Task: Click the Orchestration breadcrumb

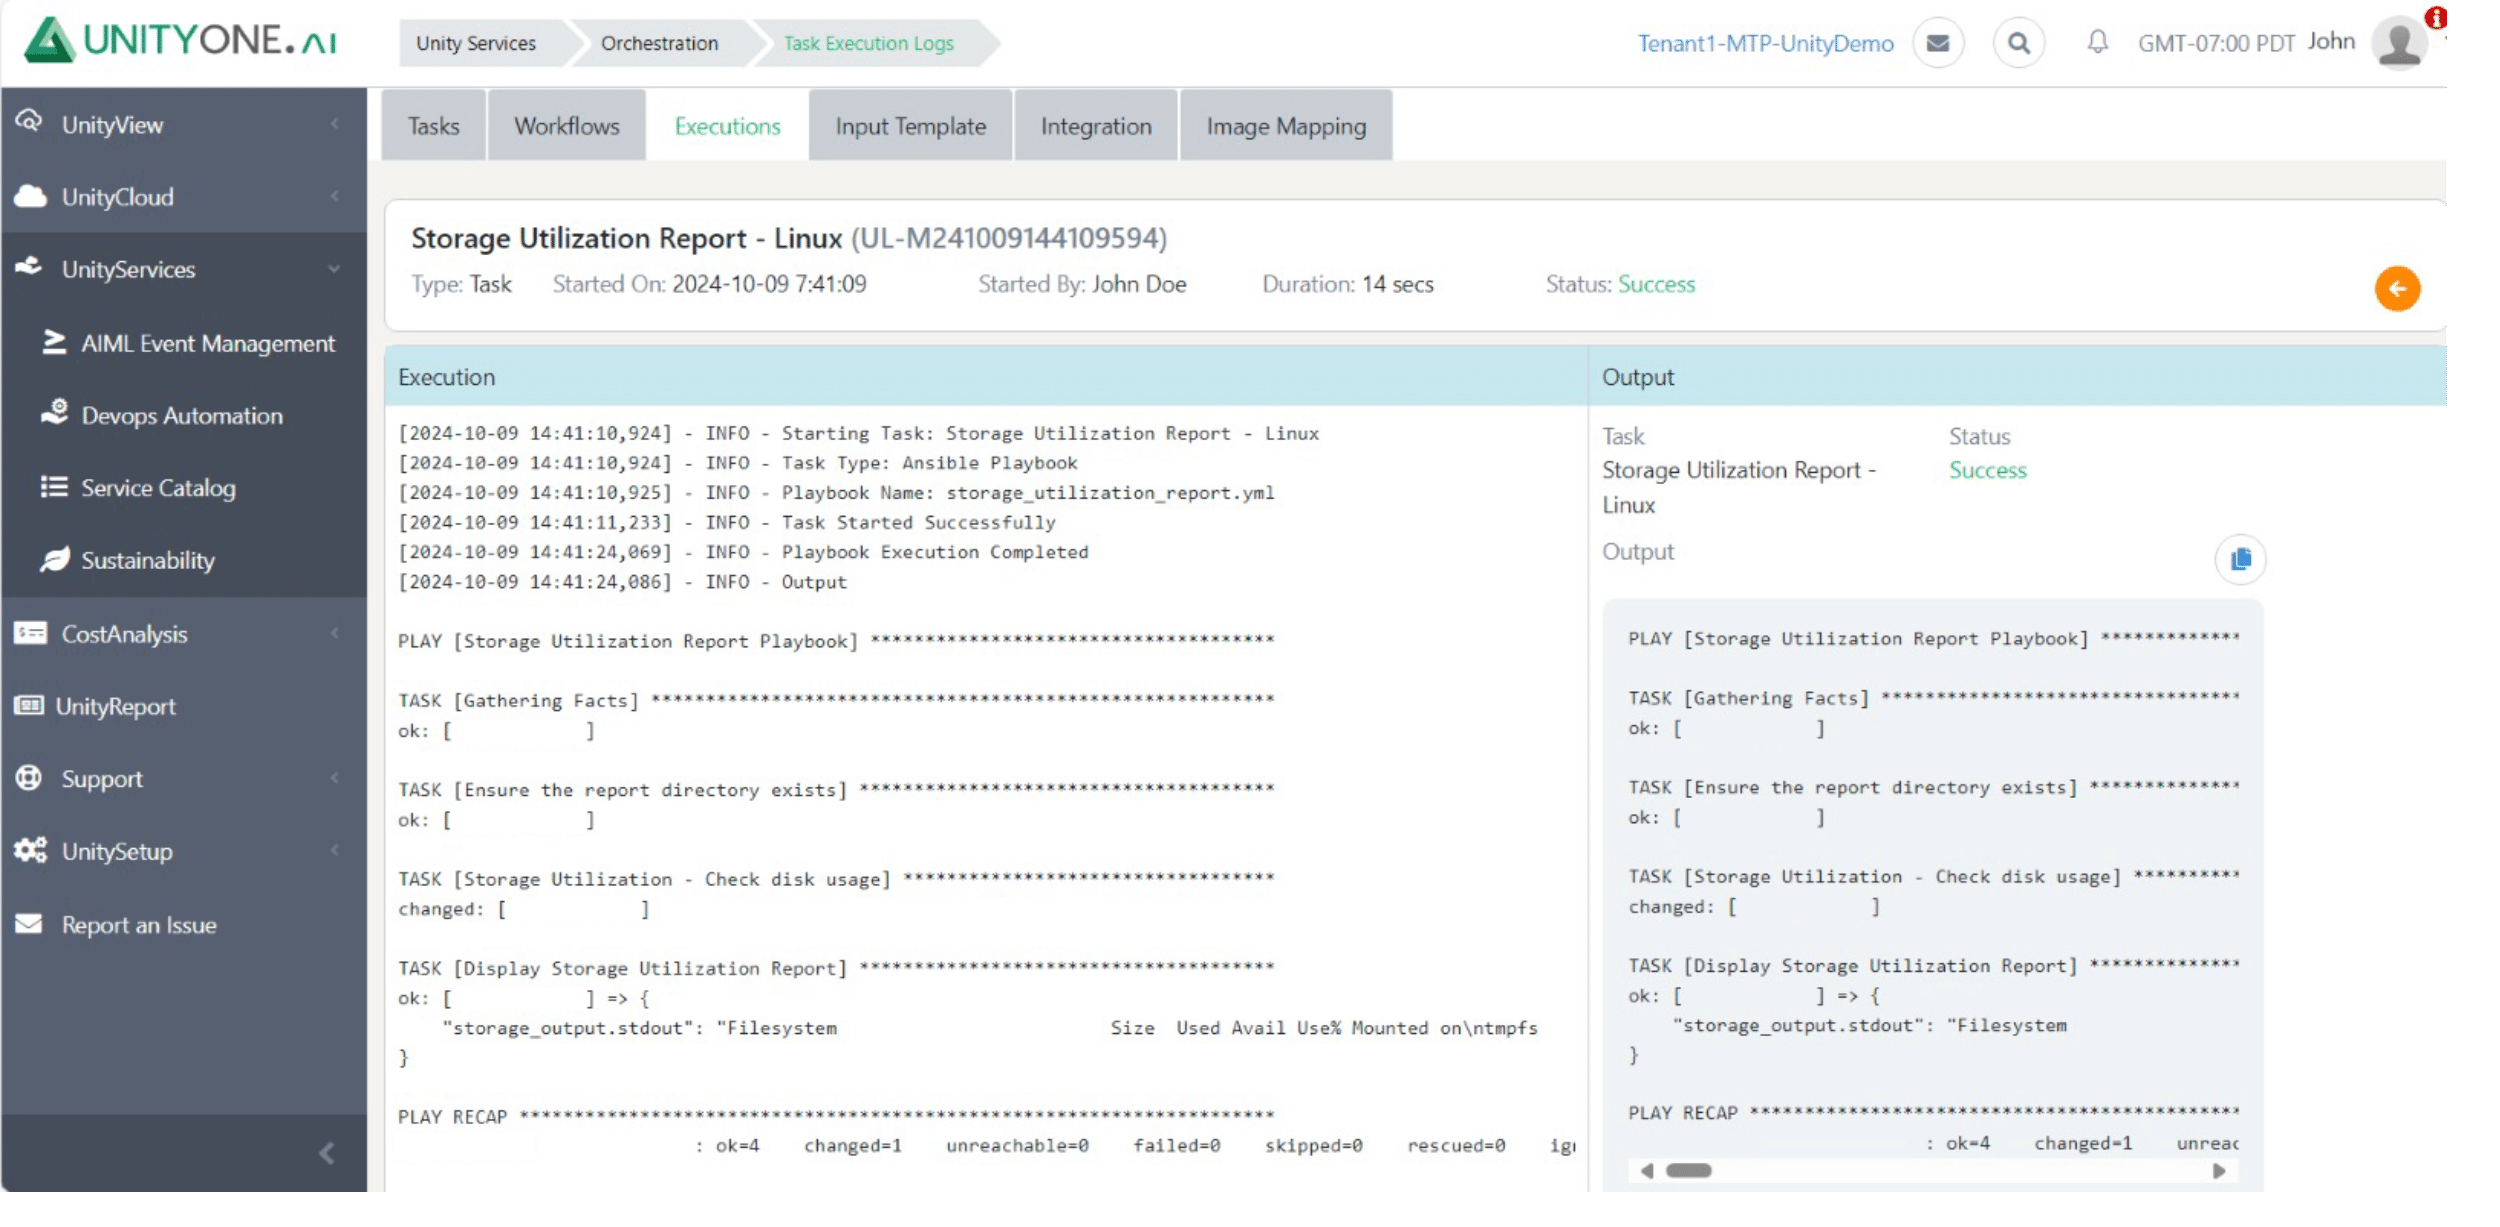Action: [x=659, y=43]
